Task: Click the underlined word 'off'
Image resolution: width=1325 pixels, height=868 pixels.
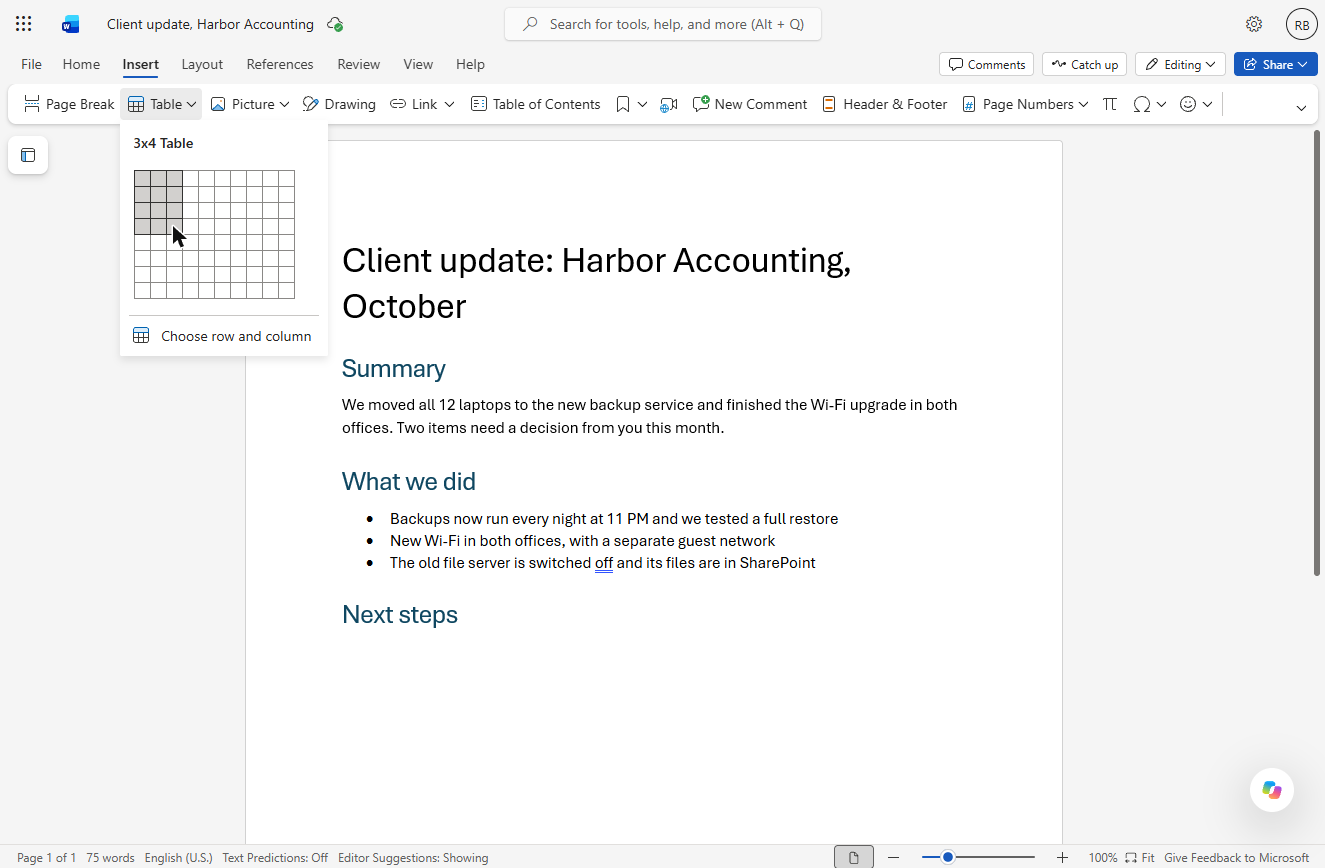Action: 604,563
